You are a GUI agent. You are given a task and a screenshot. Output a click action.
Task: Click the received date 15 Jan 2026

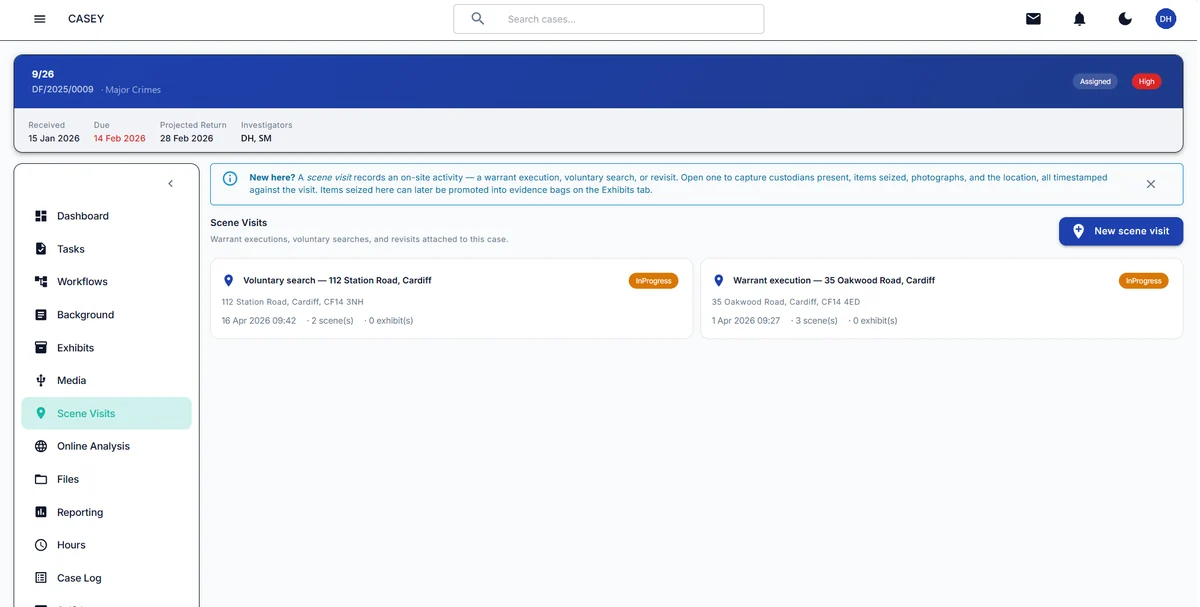point(54,139)
